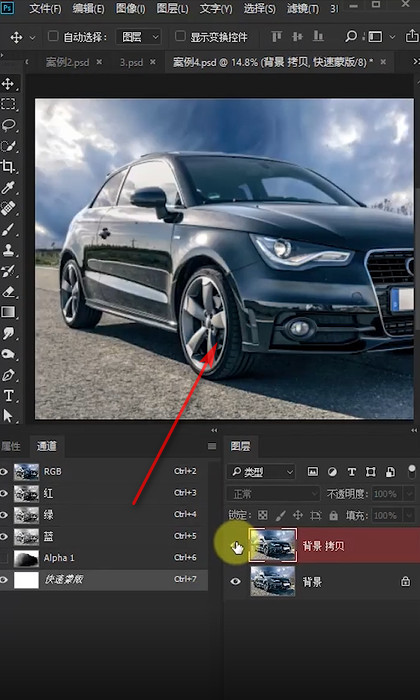Select the Rectangular Marquee tool
This screenshot has height=700, width=420.
pos(8,104)
